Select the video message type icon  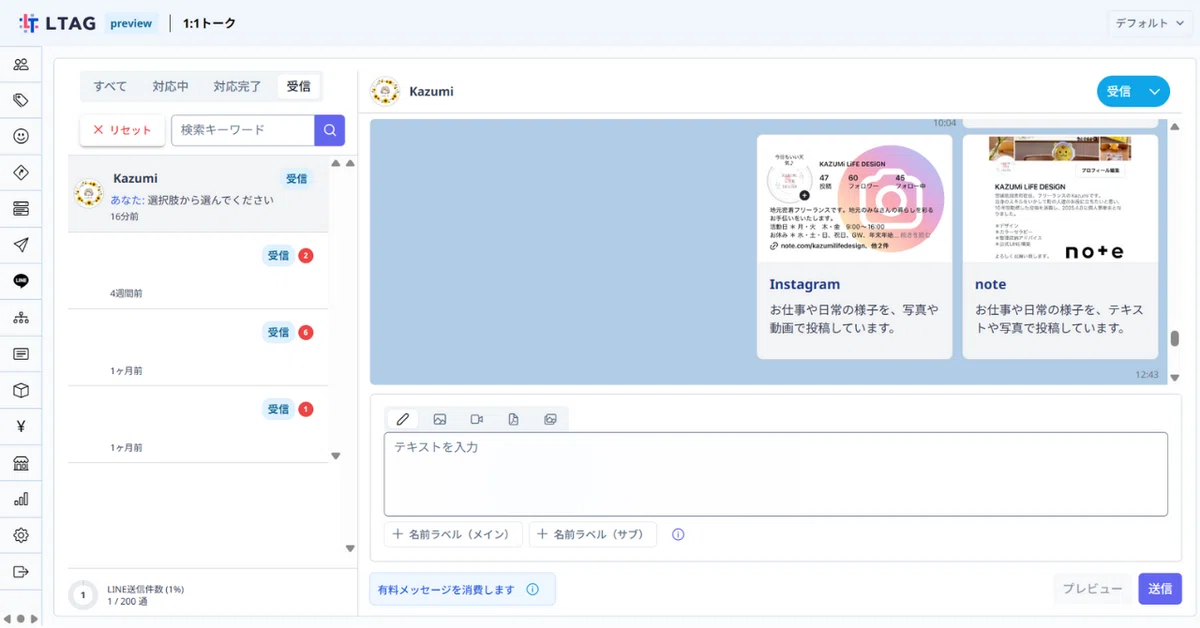click(x=477, y=419)
